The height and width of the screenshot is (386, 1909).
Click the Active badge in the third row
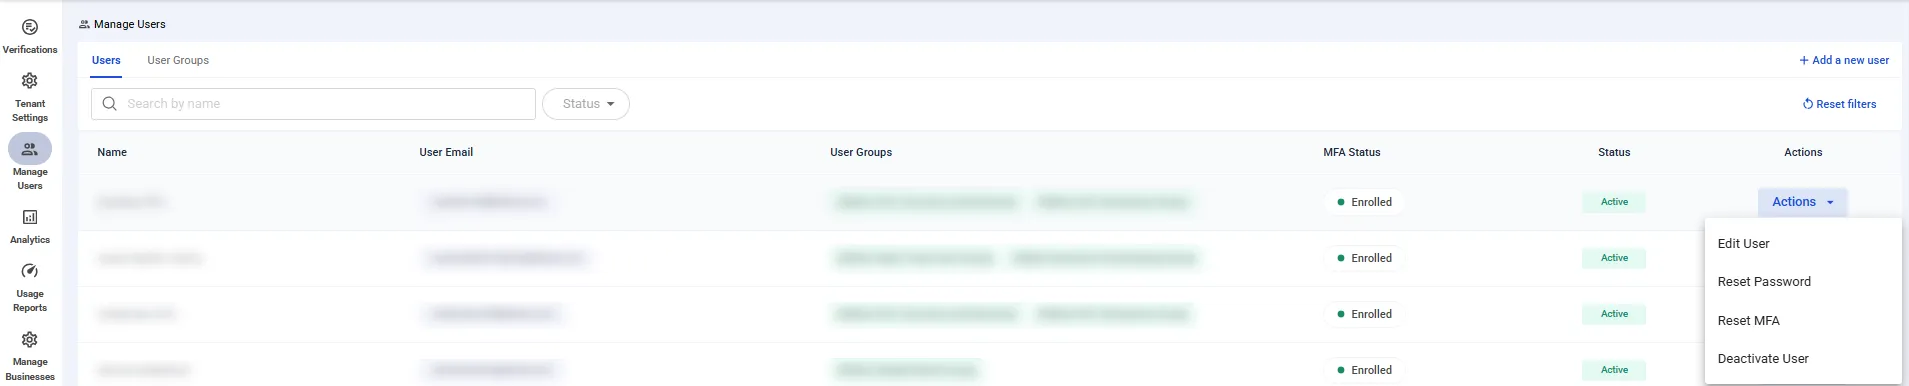pos(1614,314)
